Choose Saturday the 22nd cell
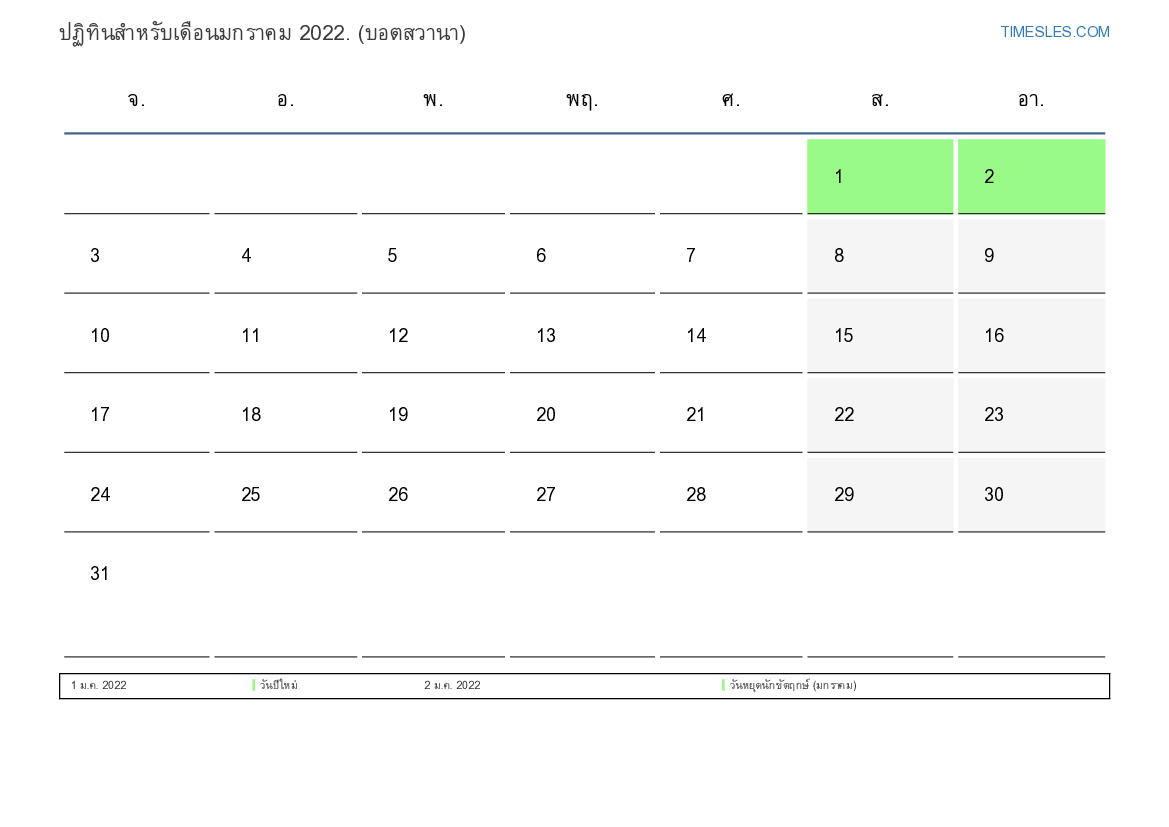Viewport: 1169px width, 827px height. [879, 415]
